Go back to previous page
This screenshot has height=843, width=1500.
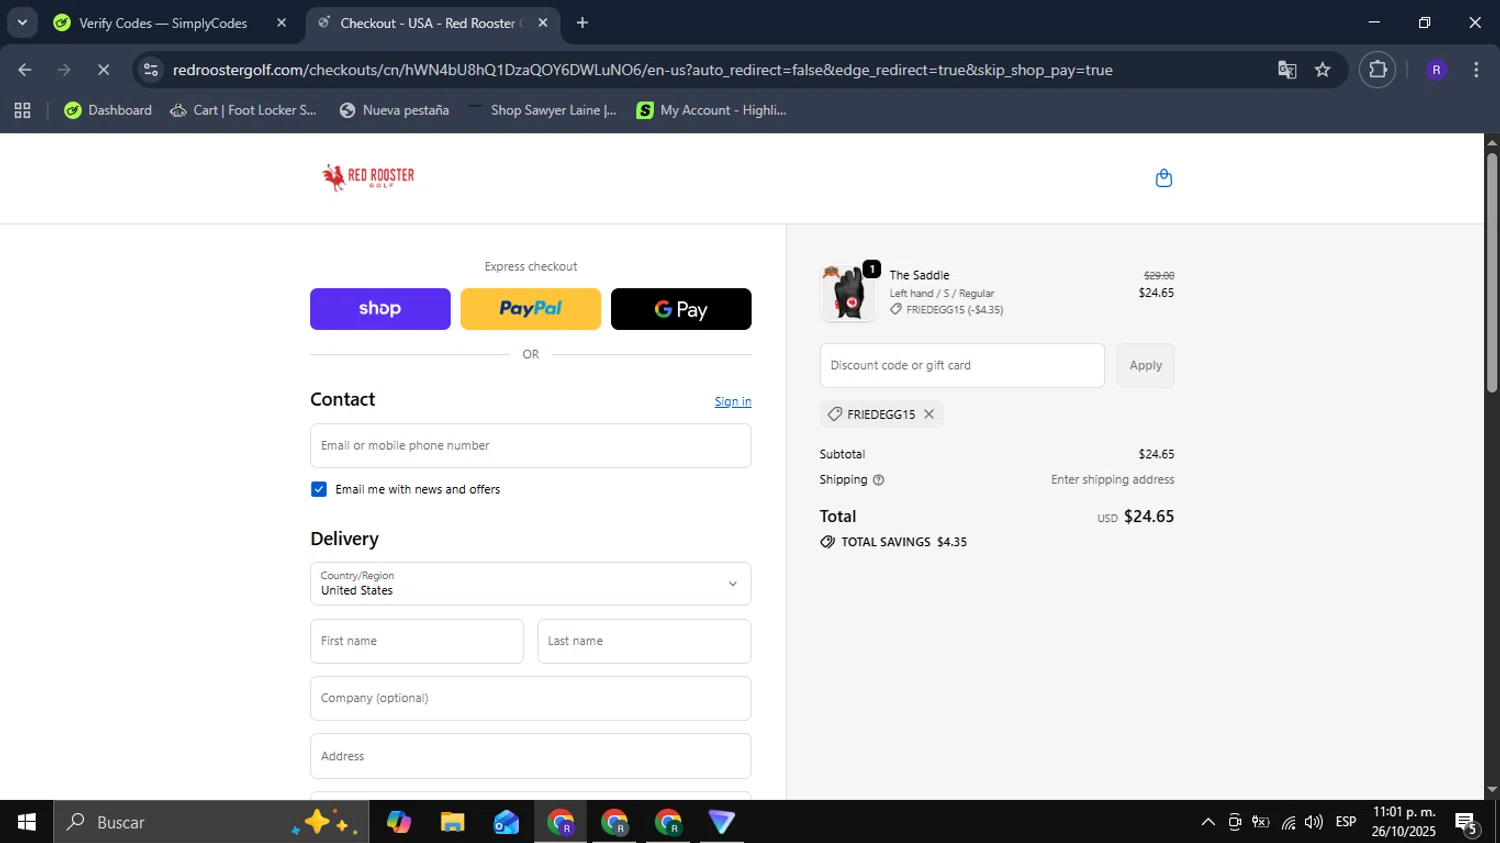(x=25, y=70)
